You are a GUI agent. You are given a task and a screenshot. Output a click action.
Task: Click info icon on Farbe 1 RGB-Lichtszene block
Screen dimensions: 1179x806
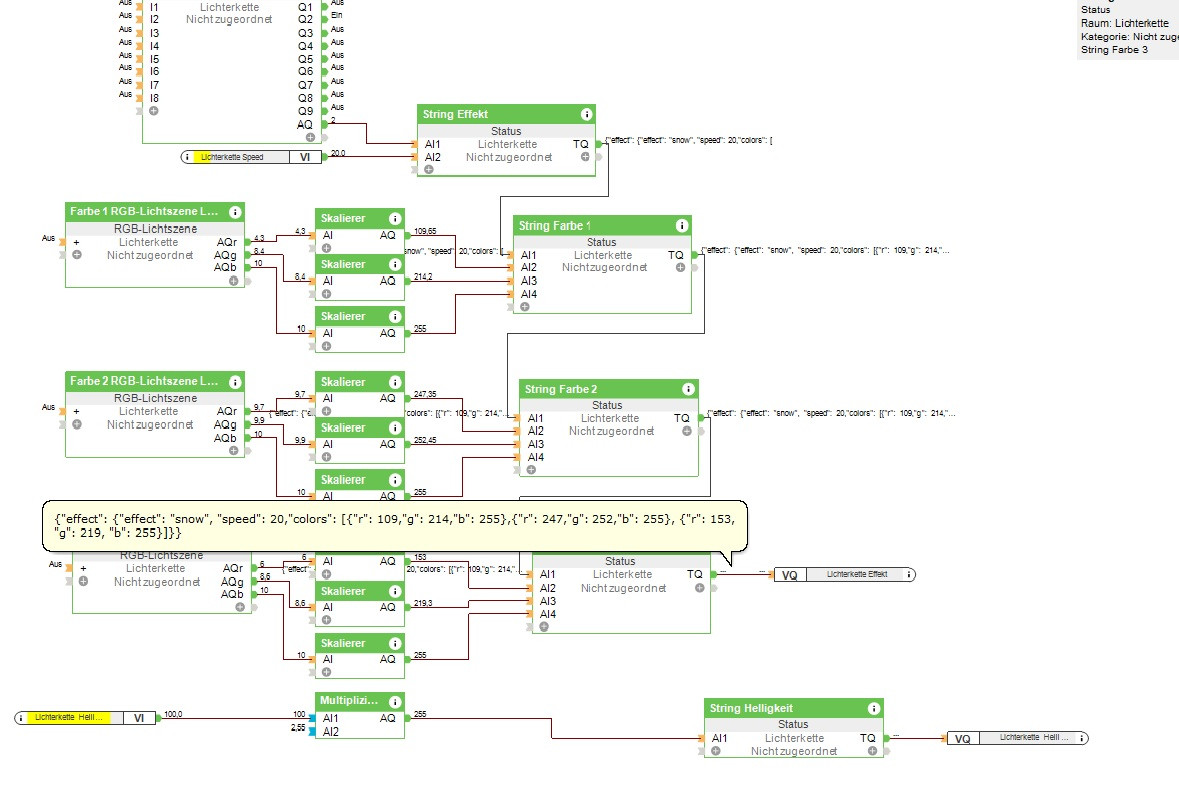(x=235, y=212)
